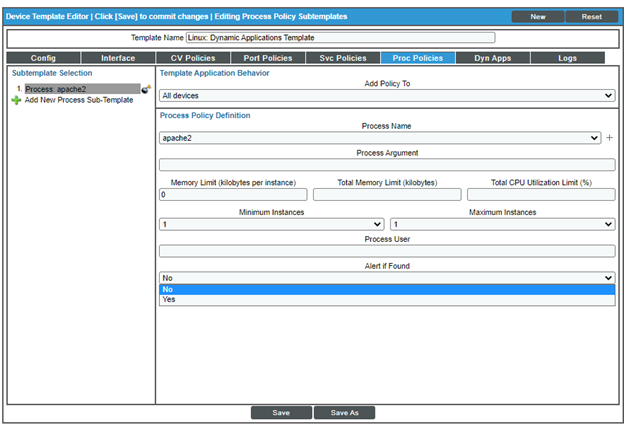Click the bomb delete icon next to Process: apache2
Viewport: 624px width, 425px height.
tap(146, 89)
